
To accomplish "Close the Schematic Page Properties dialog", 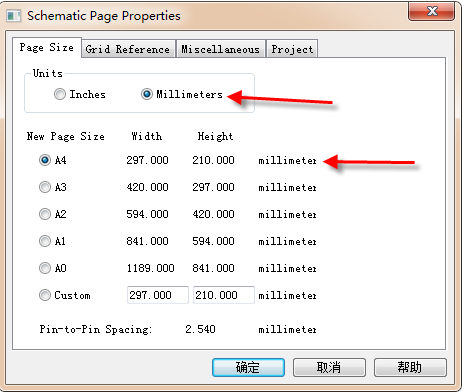I will click(x=432, y=12).
